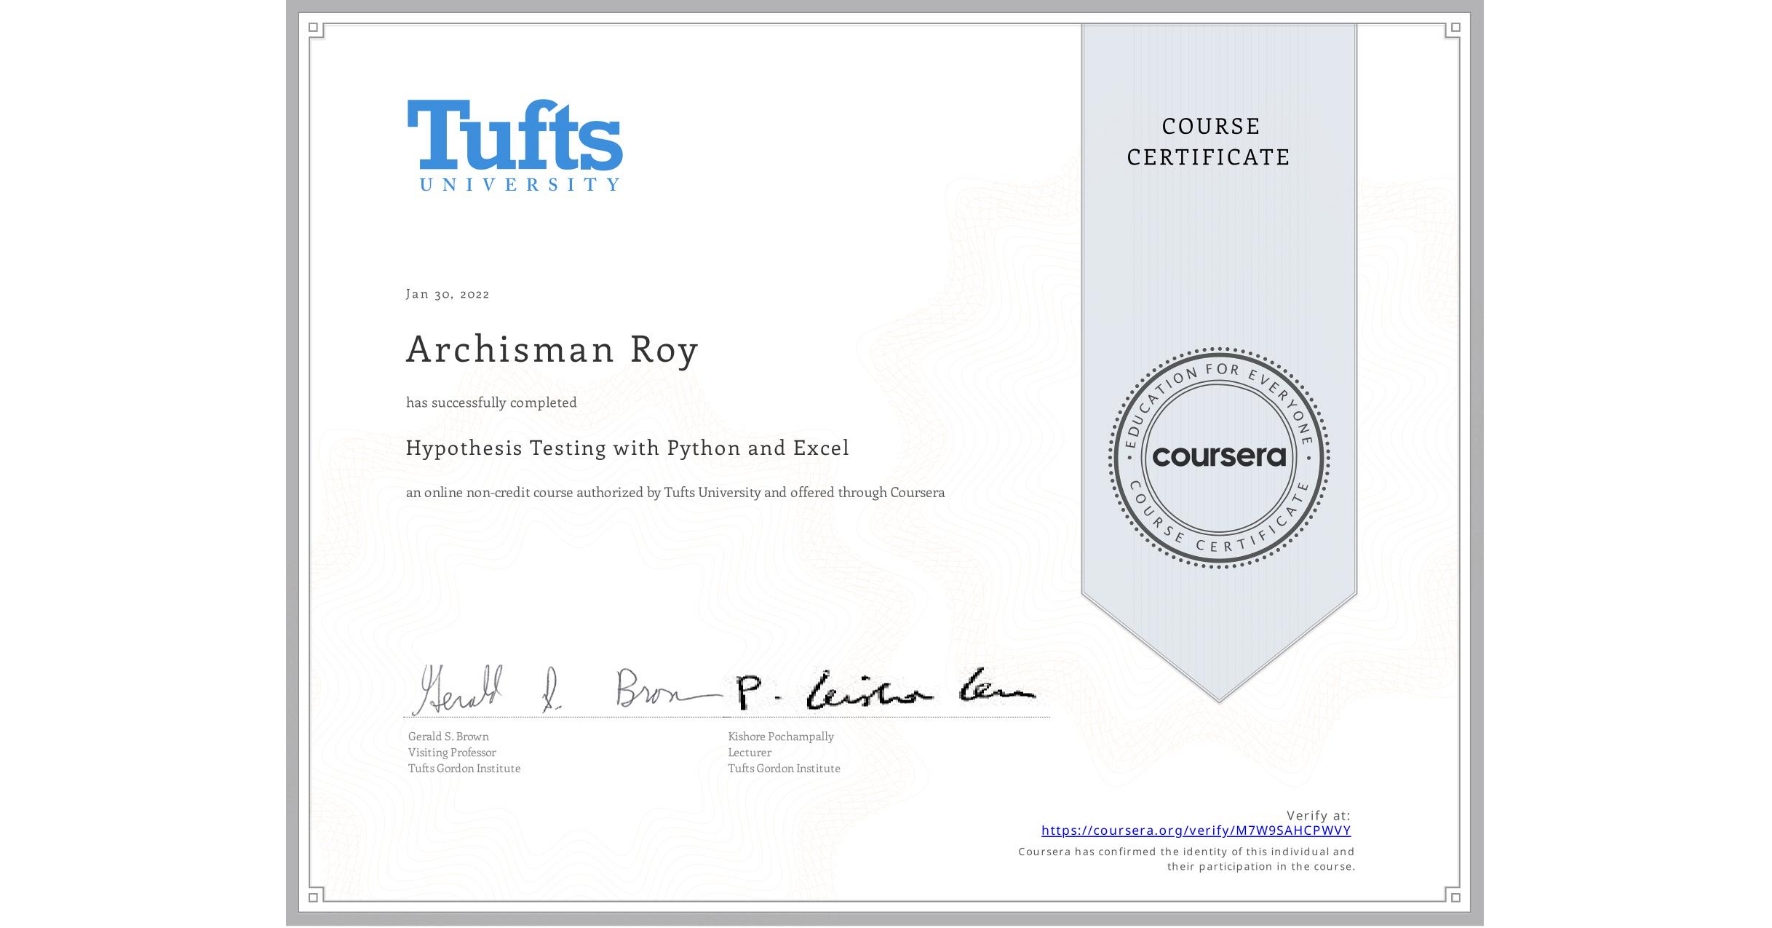Select the name Archisman Roy

tap(551, 350)
